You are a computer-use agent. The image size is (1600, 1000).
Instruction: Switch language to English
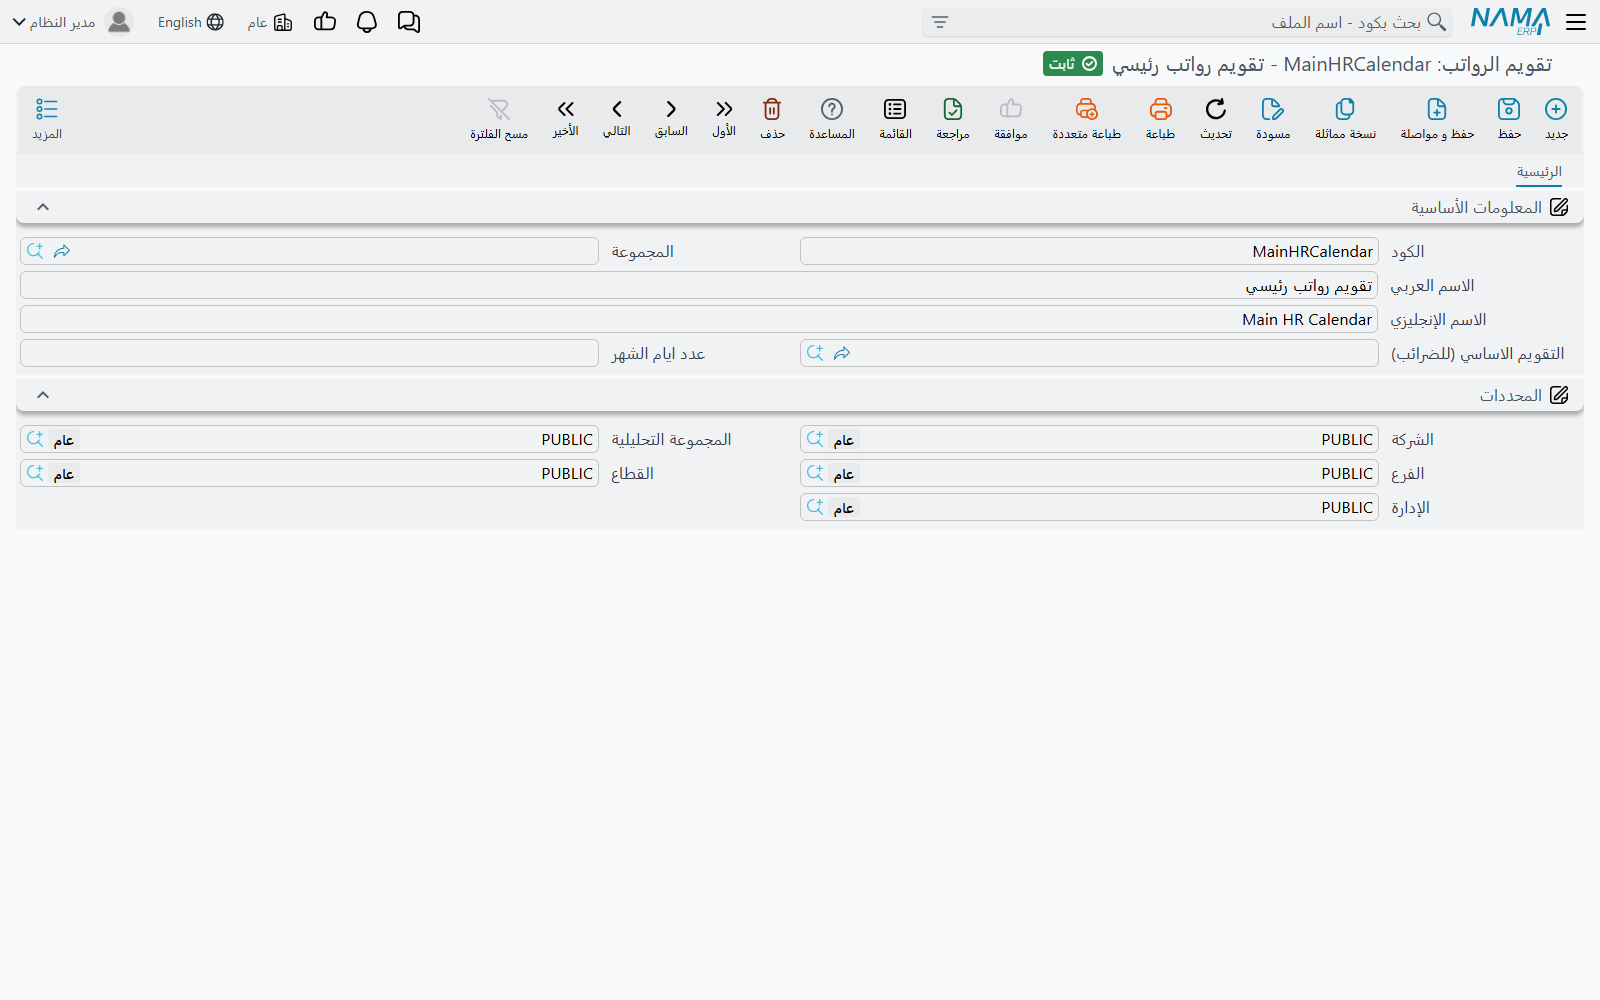pos(191,22)
